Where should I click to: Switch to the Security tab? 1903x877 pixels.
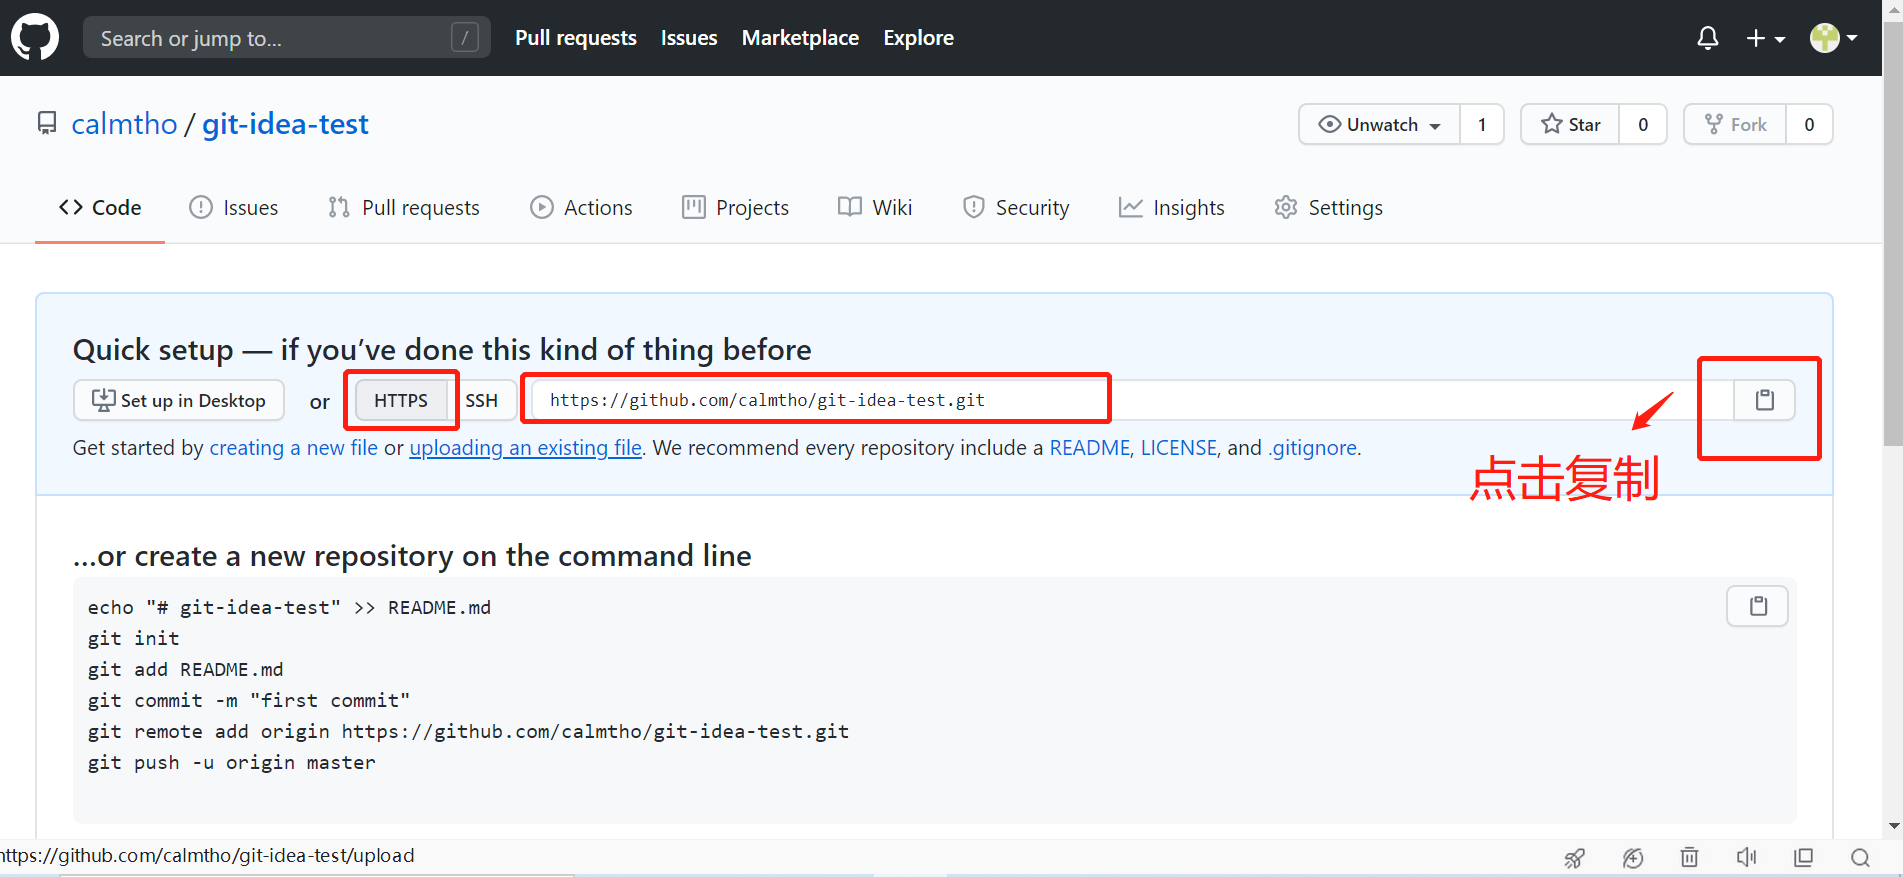tap(1016, 207)
